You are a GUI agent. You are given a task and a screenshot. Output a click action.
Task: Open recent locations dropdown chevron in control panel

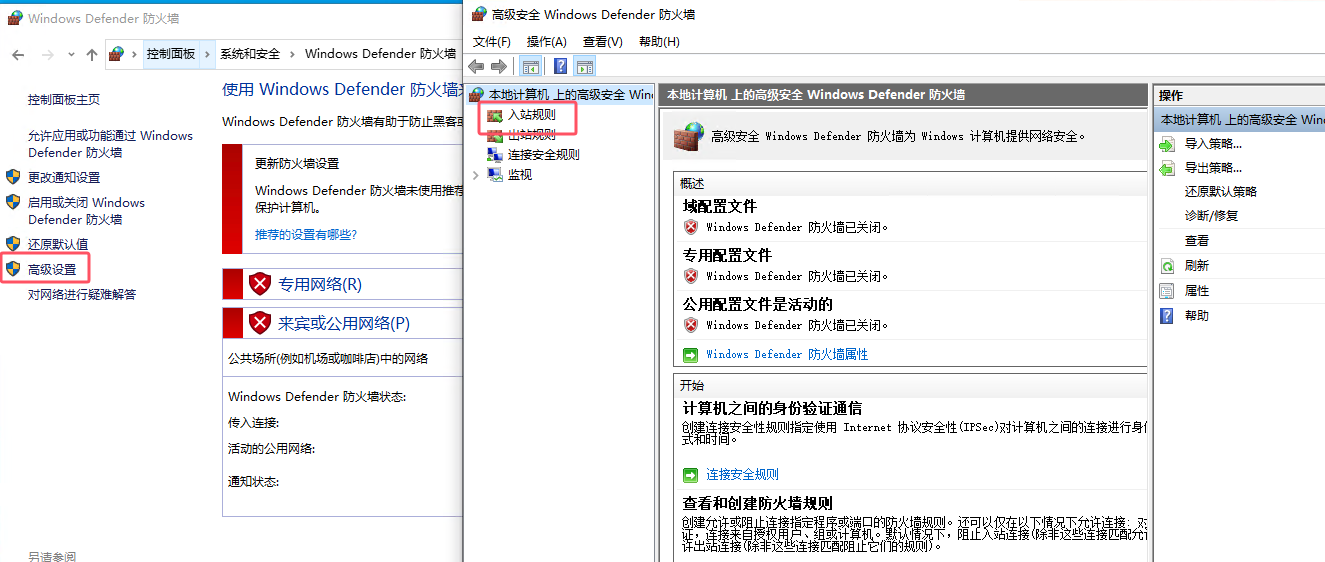pos(71,54)
